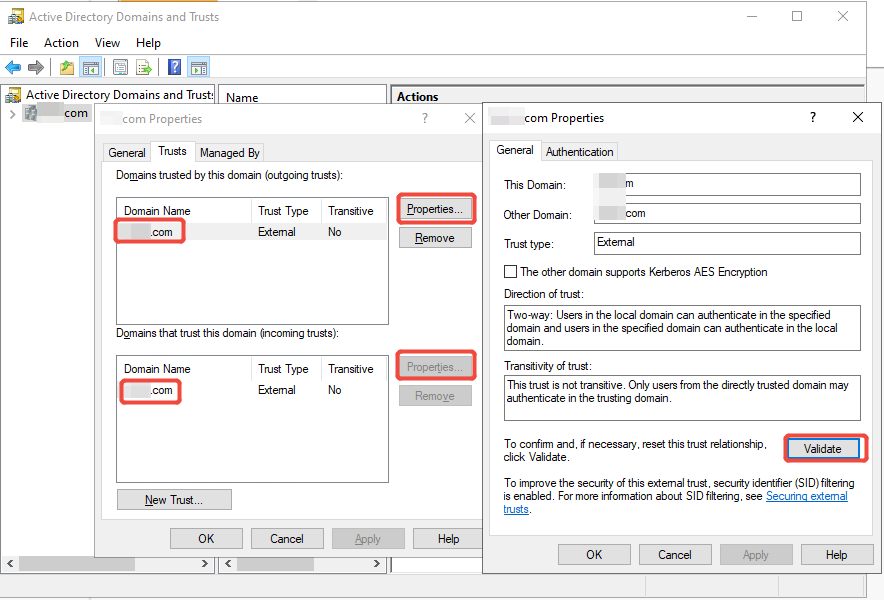The image size is (884, 600).
Task: Select General tab in trust Properties dialog
Action: [x=515, y=150]
